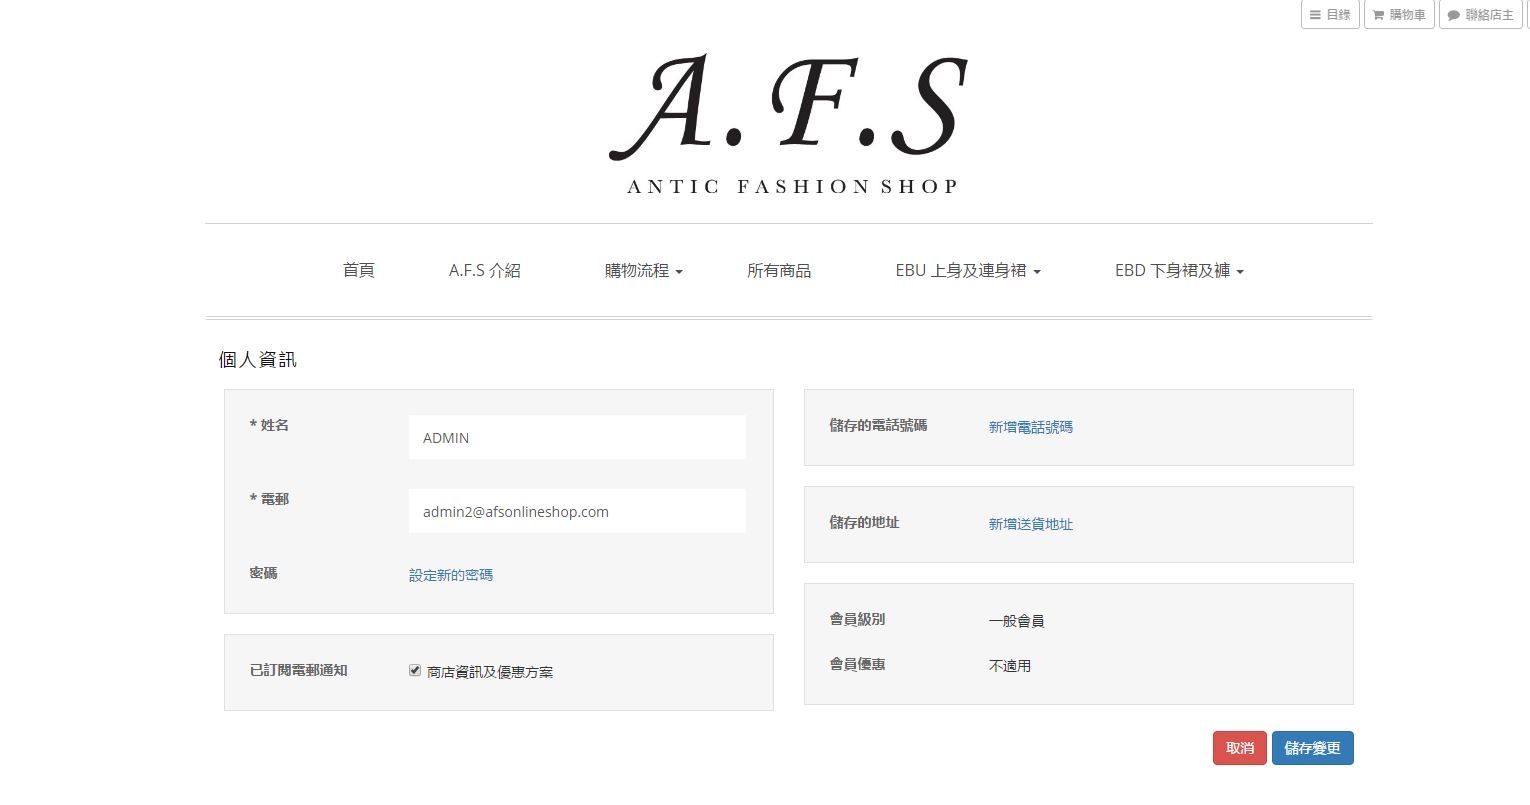Go to the 首頁 home page

click(x=359, y=270)
